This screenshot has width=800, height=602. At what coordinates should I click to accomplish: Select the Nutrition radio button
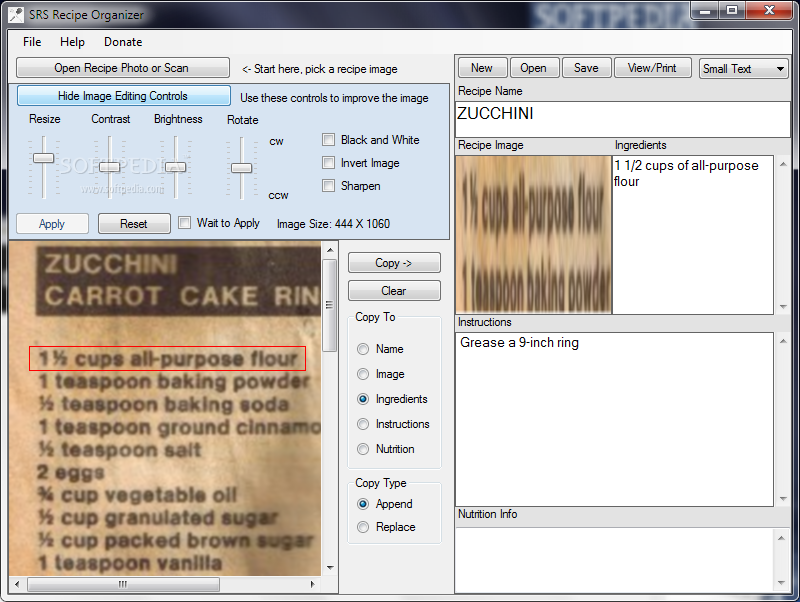[363, 449]
